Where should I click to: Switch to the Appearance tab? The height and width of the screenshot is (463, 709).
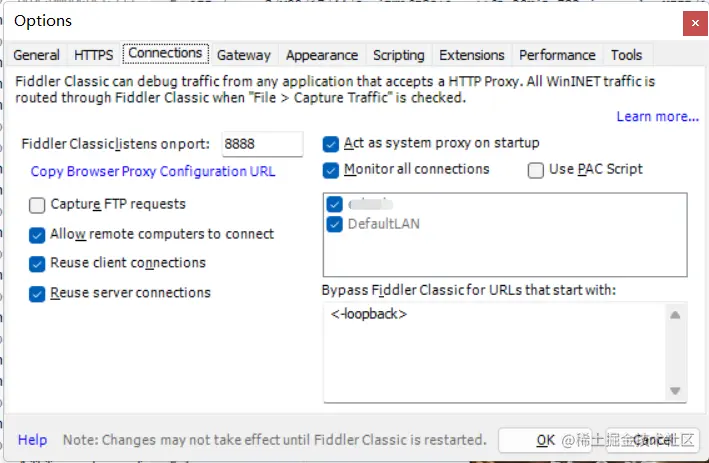point(322,55)
